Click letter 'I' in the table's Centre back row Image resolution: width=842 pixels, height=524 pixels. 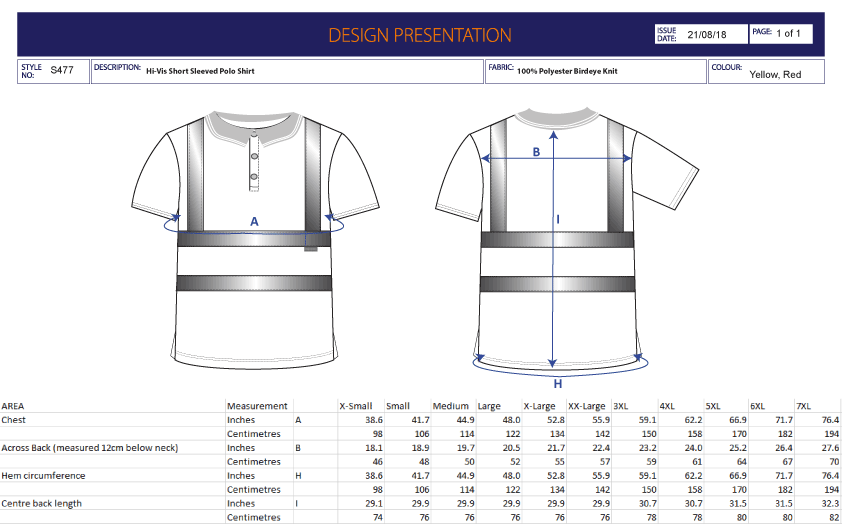[x=296, y=504]
